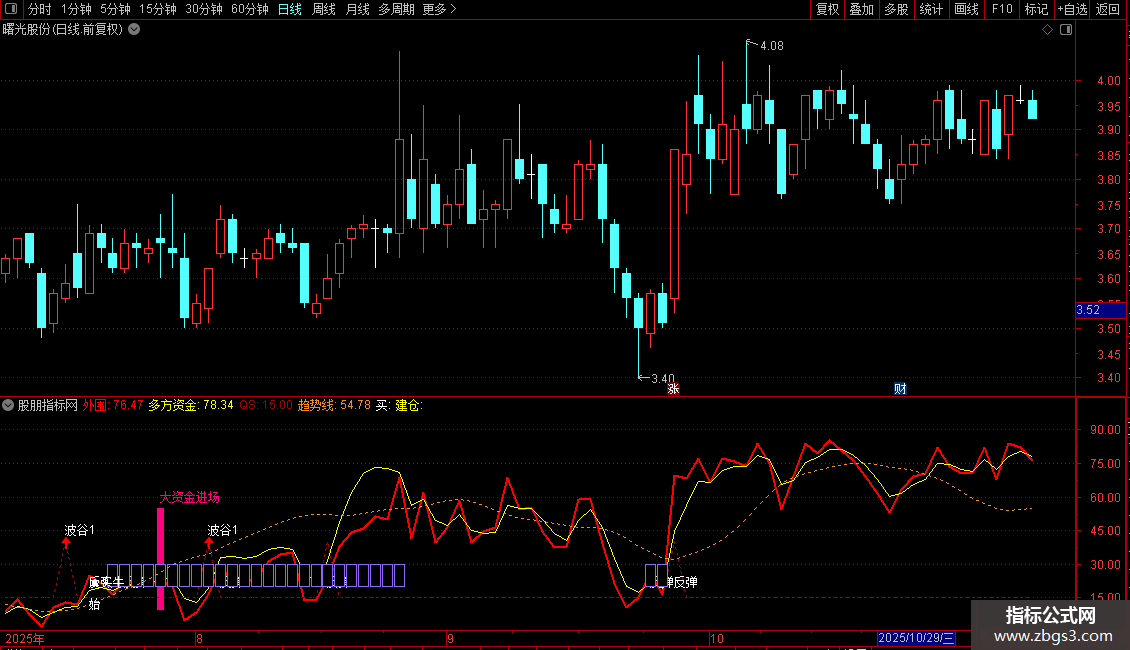Image resolution: width=1130 pixels, height=650 pixels.
Task: Select the 日线 daily period tab
Action: tap(290, 9)
